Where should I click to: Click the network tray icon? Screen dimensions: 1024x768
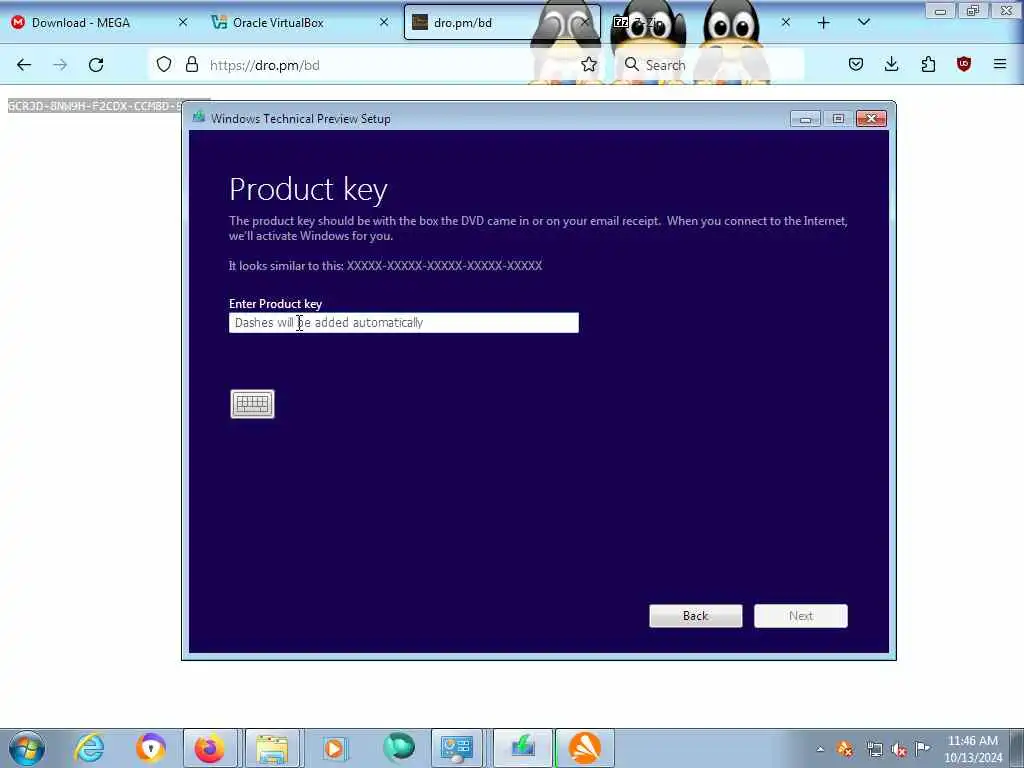pos(874,749)
